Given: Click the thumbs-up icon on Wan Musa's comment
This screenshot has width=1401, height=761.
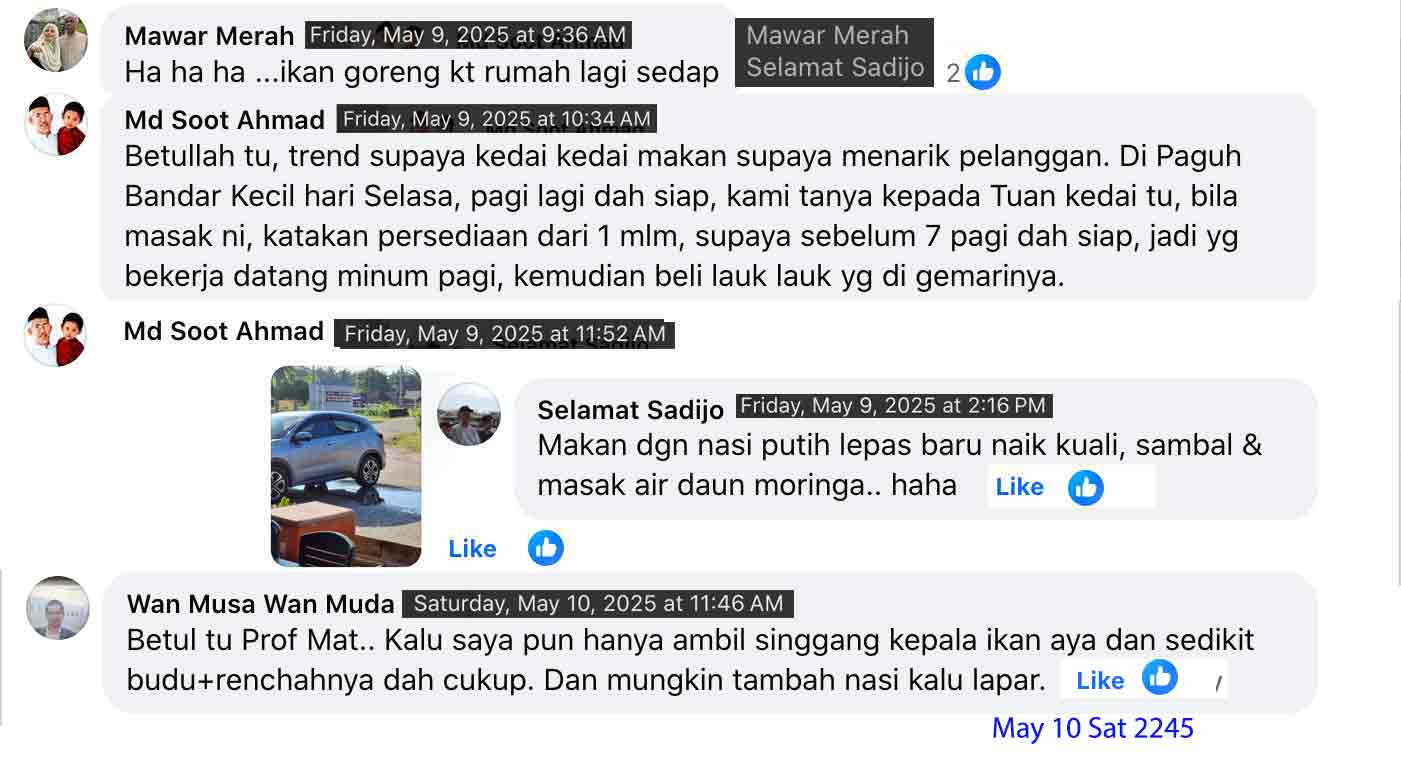Looking at the screenshot, I should click(1160, 677).
